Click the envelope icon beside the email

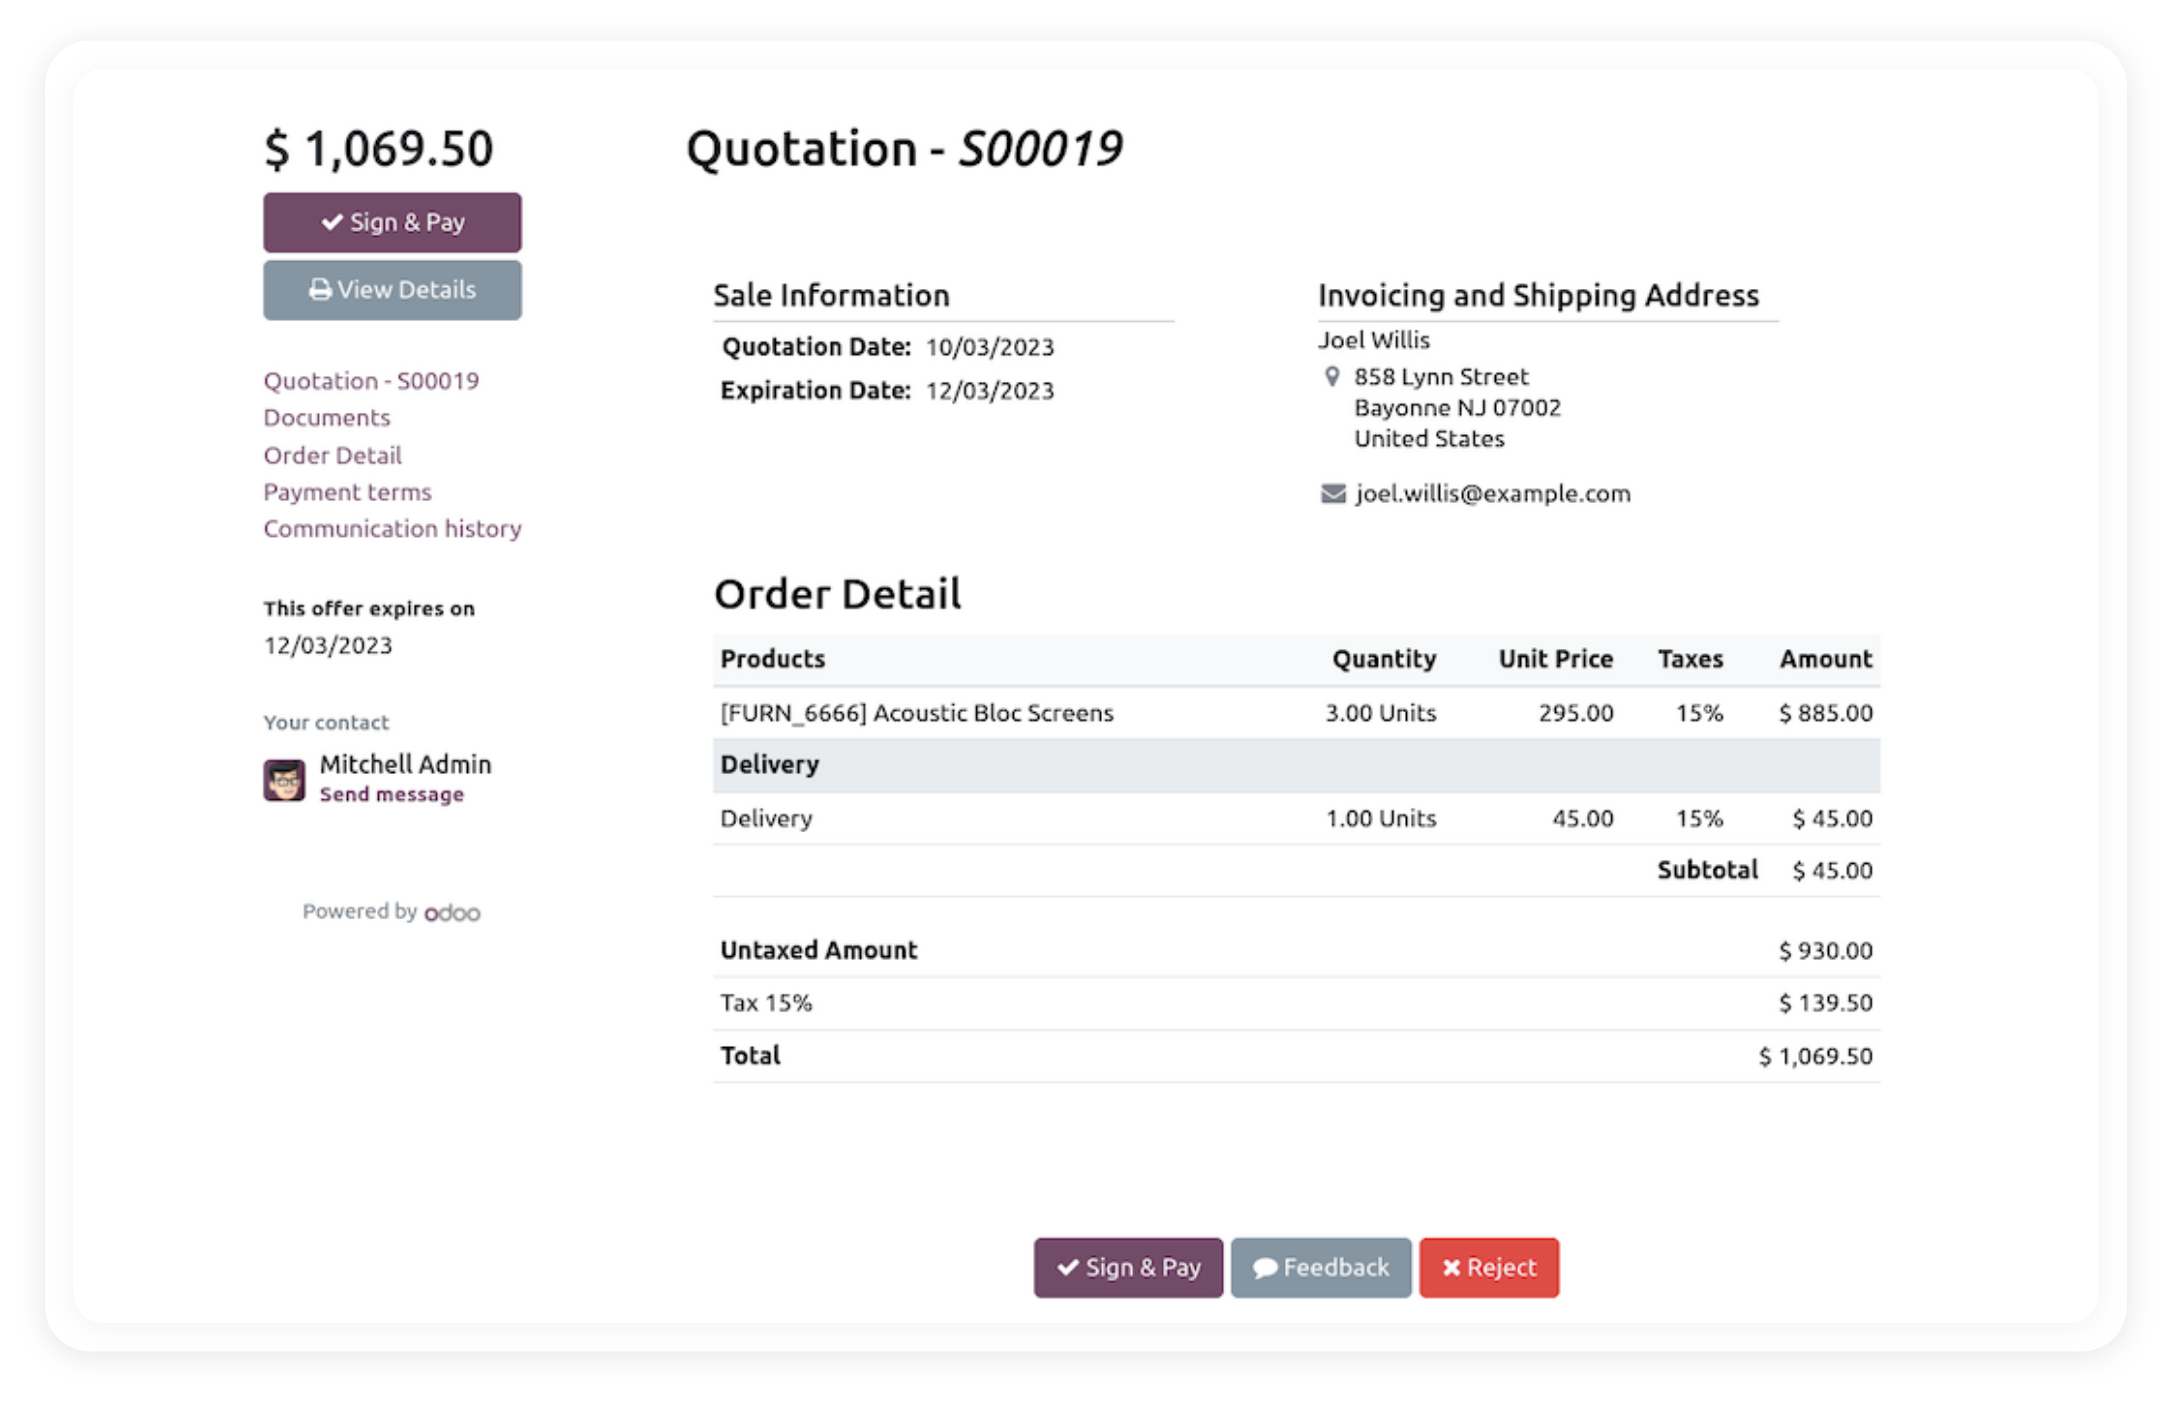tap(1333, 494)
